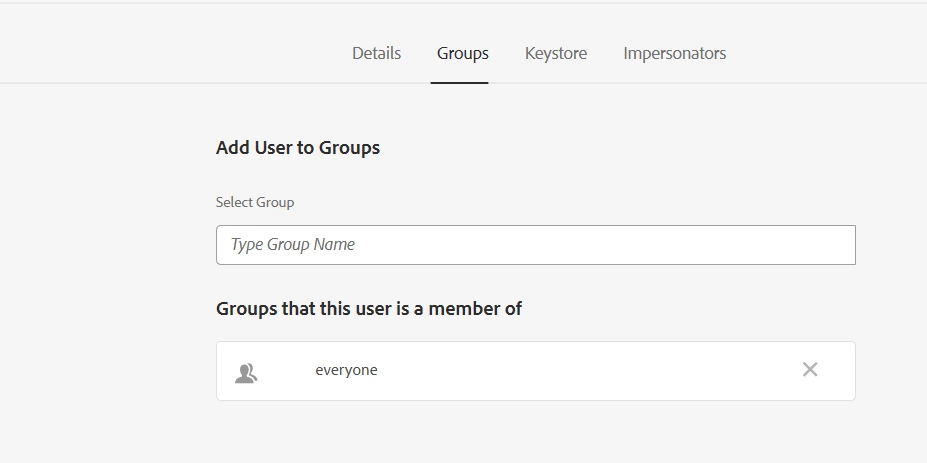Click the two-person silhouette icon
Image resolution: width=927 pixels, height=463 pixels.
pos(246,373)
